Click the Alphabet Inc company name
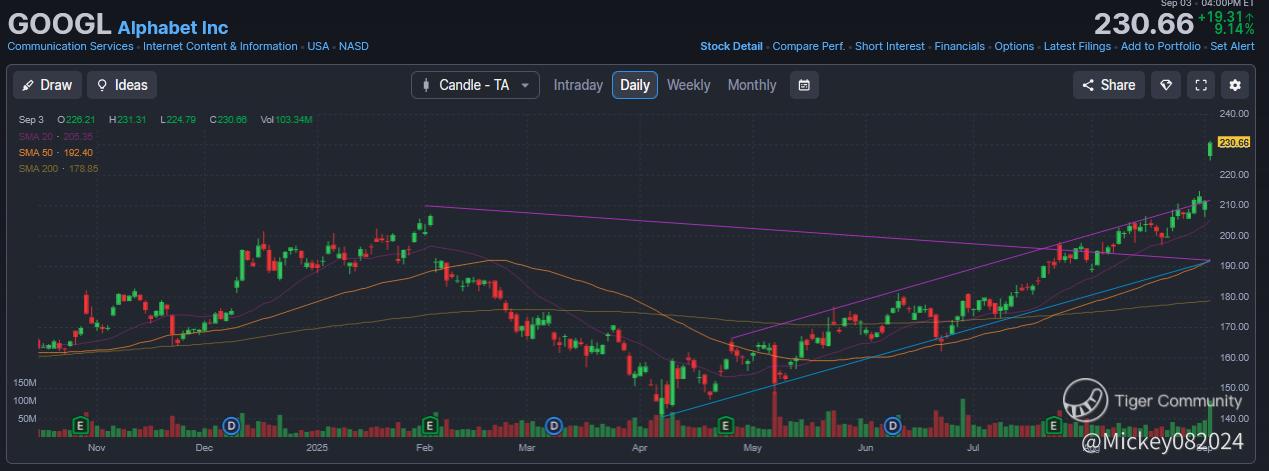 tap(173, 27)
